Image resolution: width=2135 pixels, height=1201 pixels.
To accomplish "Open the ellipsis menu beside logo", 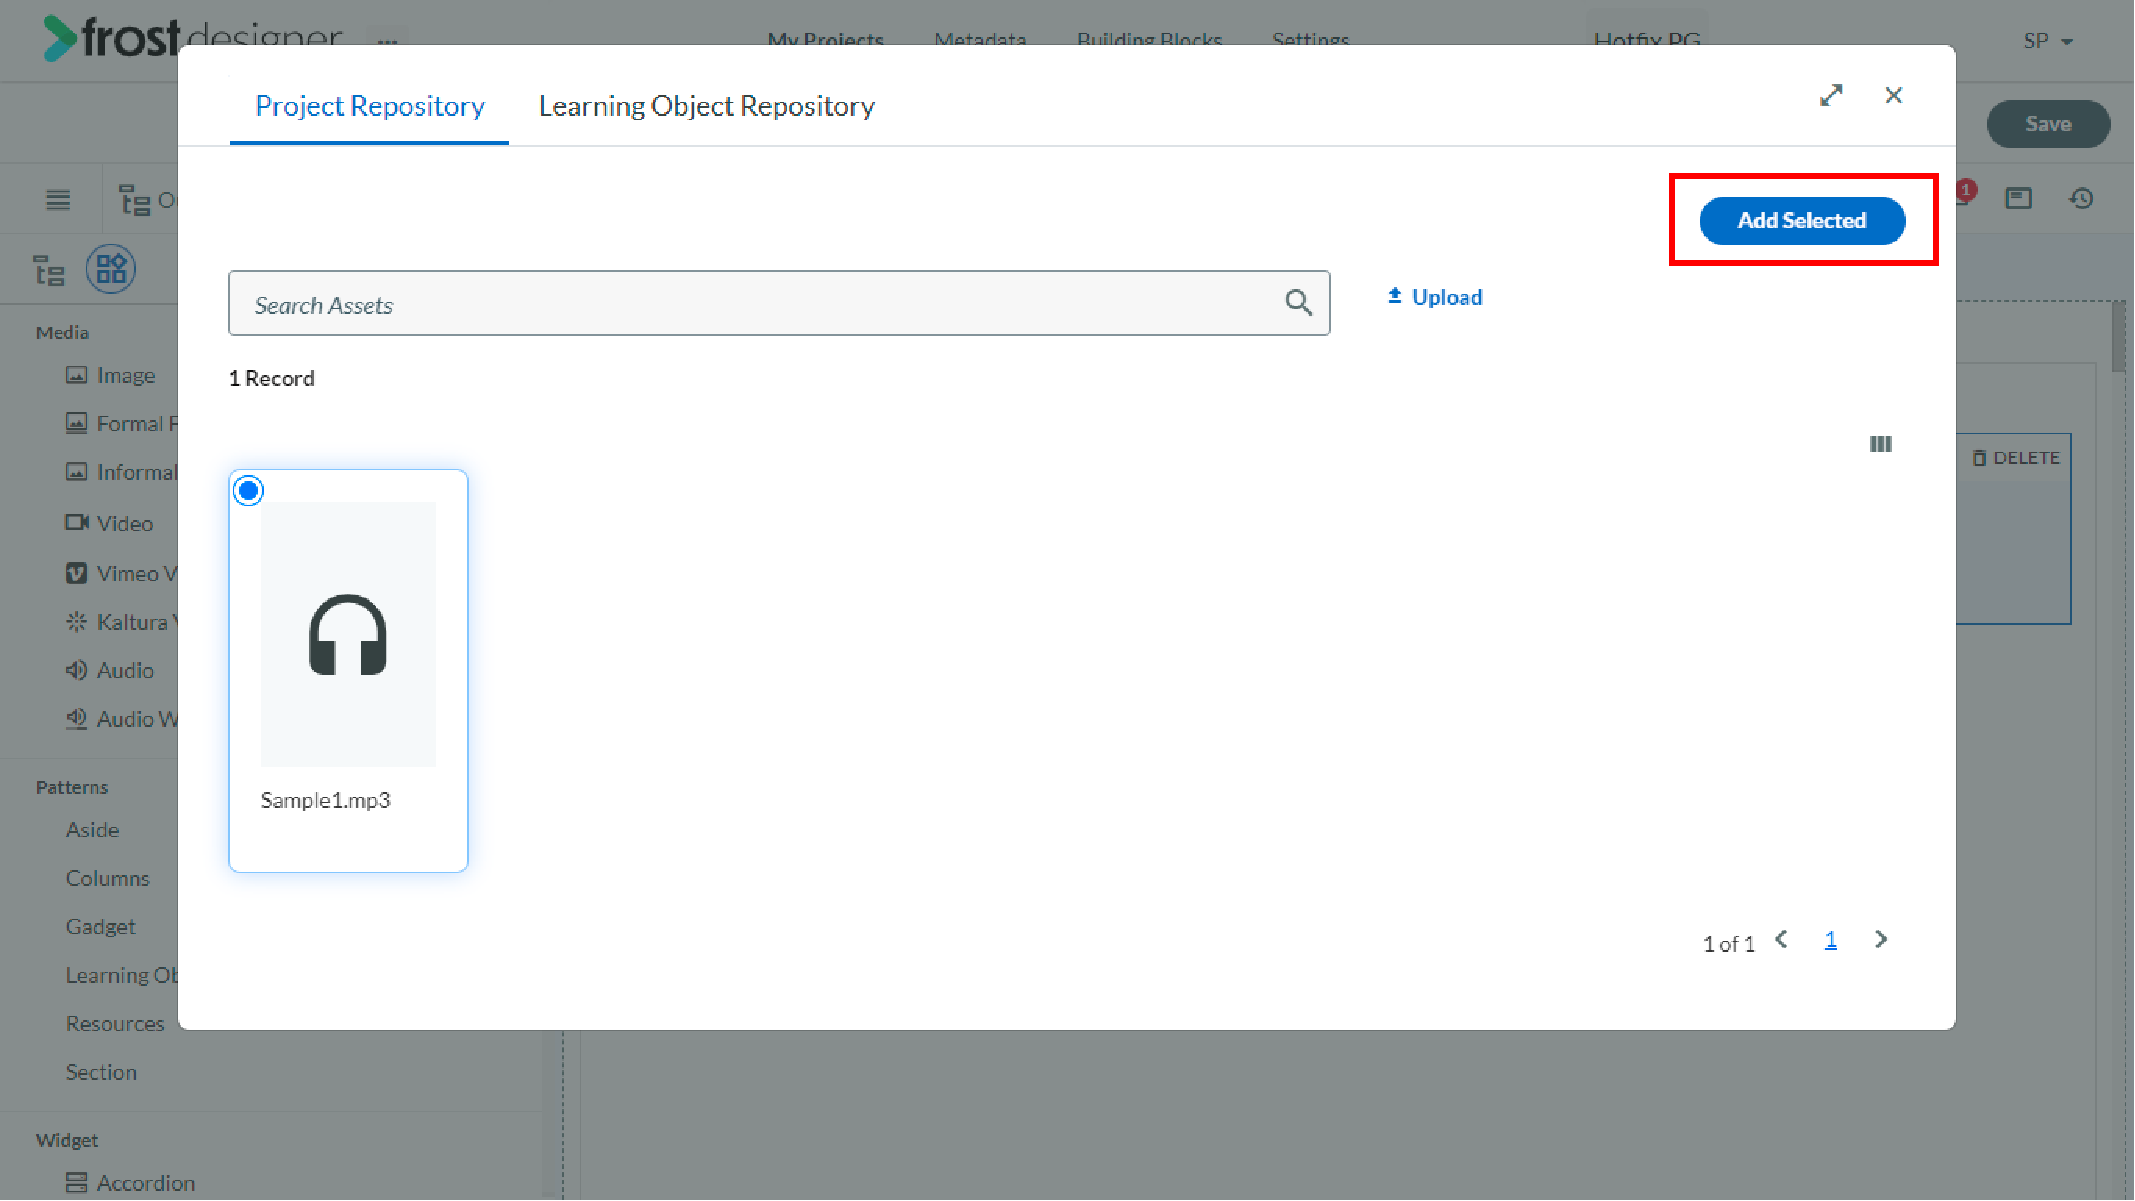I will [388, 41].
